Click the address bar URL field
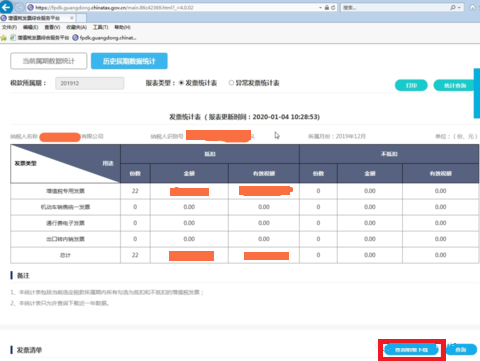Image resolution: width=480 pixels, height=361 pixels. click(173, 7)
